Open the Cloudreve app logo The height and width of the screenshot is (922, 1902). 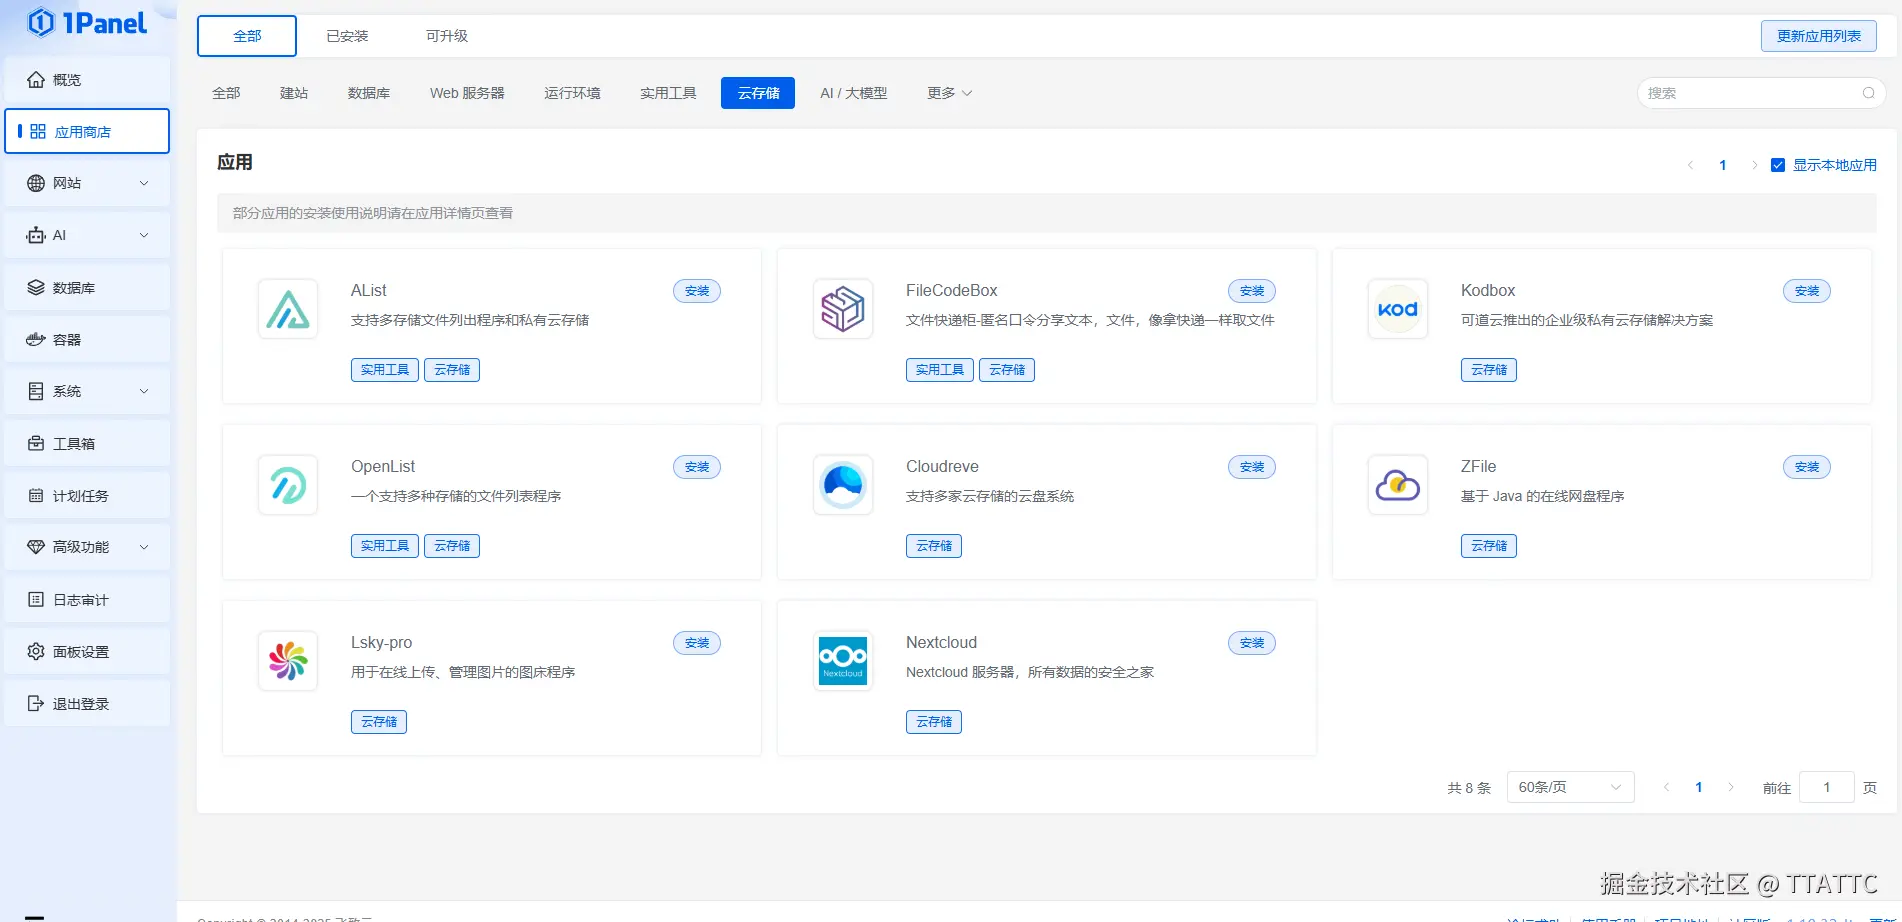coord(843,485)
